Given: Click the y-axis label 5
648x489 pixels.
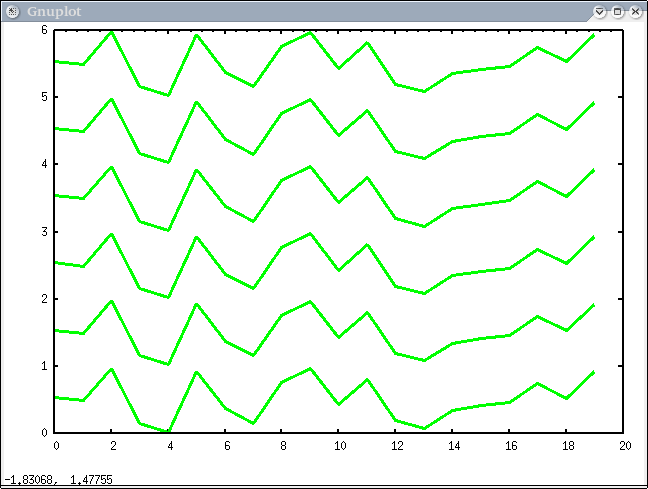Looking at the screenshot, I should coord(44,97).
